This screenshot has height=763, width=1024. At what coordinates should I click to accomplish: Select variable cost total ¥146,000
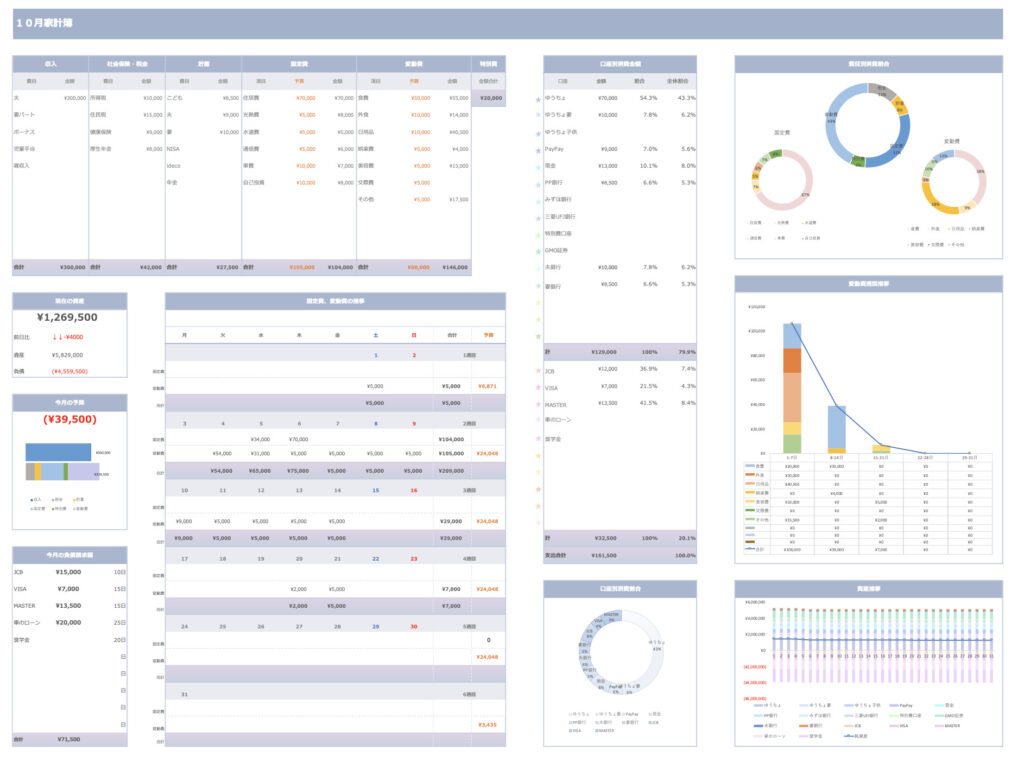click(455, 267)
